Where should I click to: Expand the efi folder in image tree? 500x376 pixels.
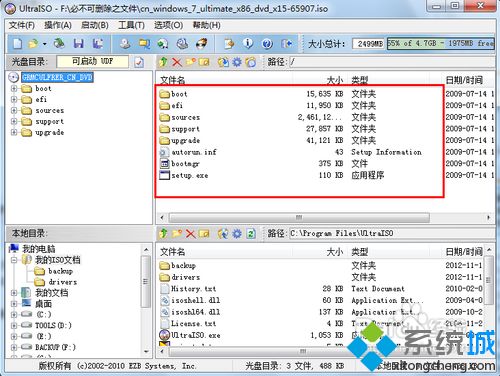point(14,100)
